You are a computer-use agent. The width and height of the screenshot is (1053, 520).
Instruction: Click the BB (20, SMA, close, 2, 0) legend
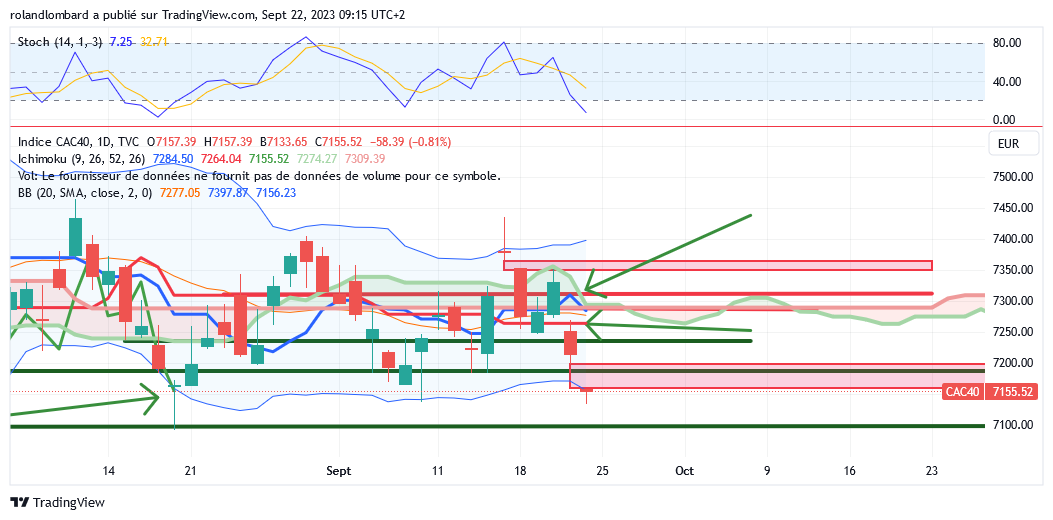(86, 193)
